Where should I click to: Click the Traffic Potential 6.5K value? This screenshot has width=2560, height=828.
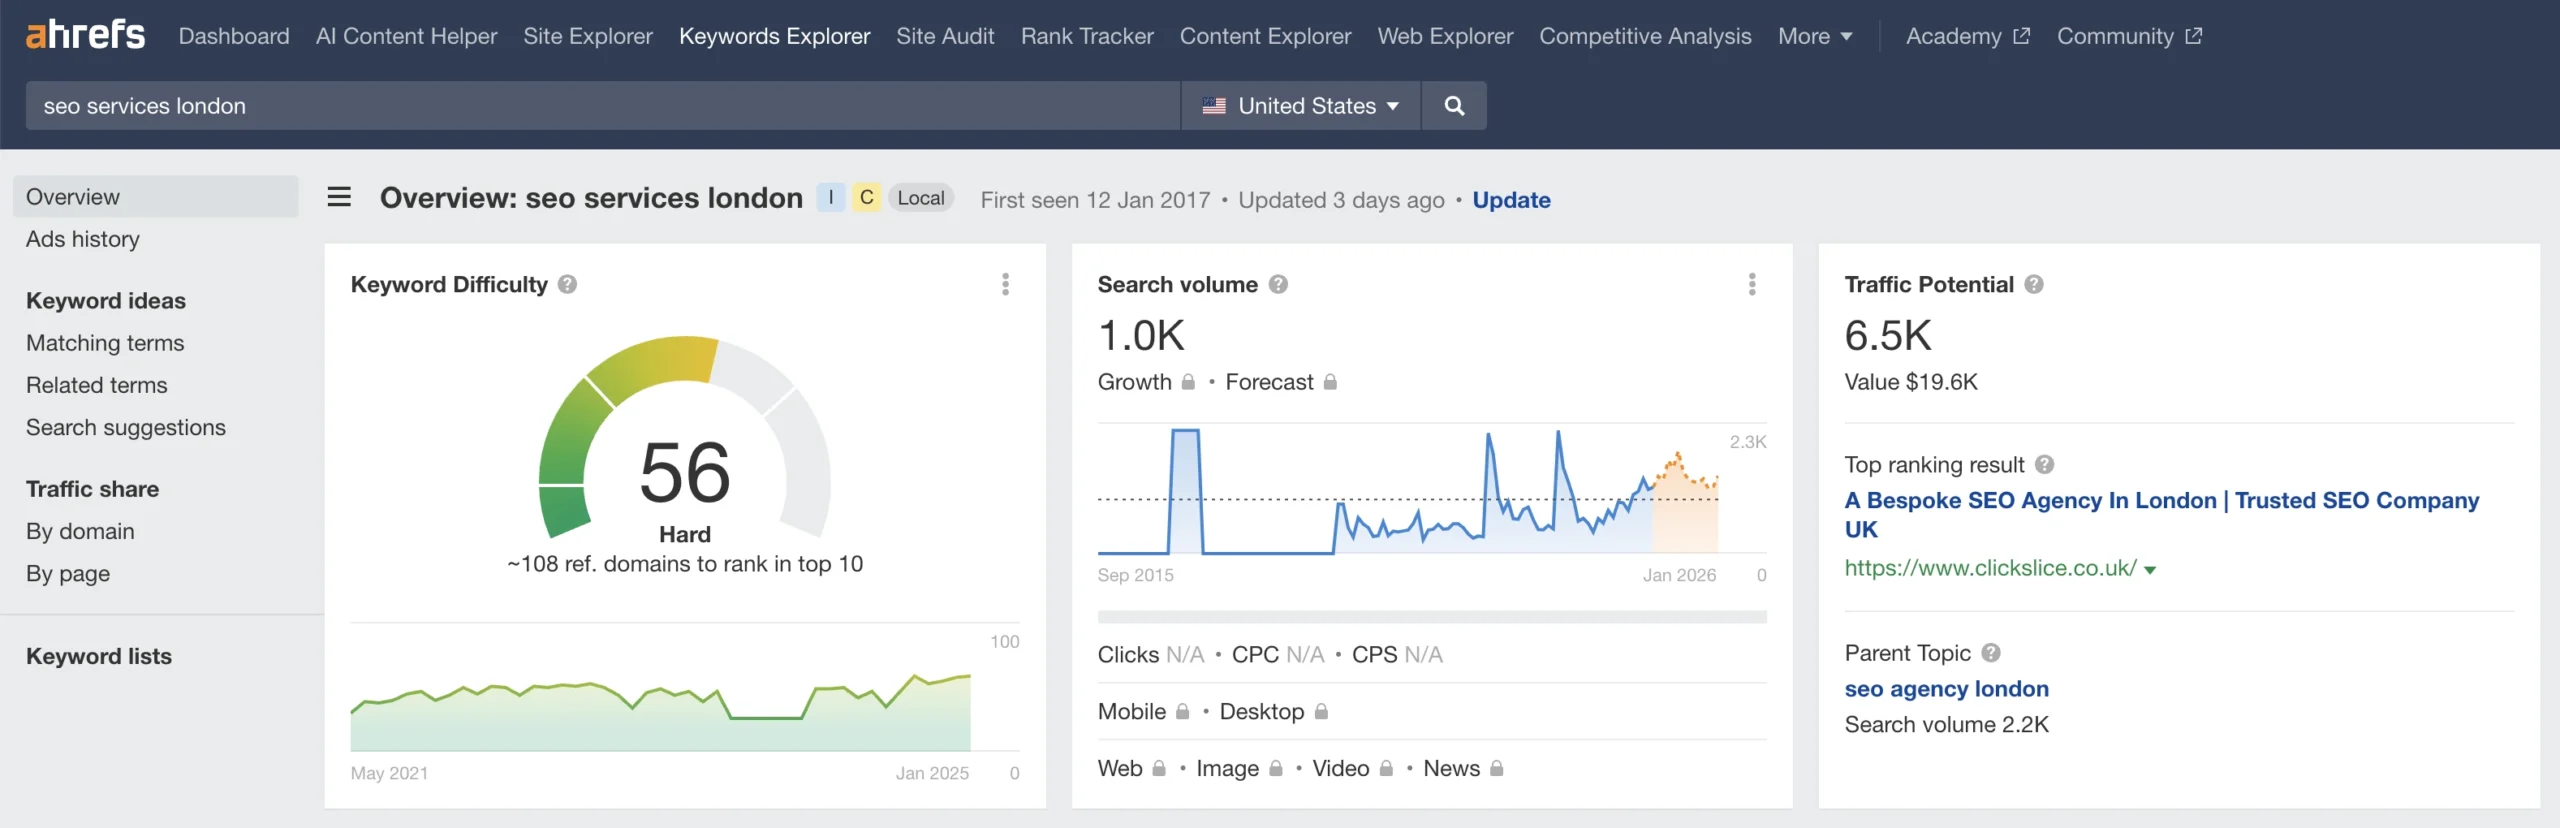(x=1888, y=336)
